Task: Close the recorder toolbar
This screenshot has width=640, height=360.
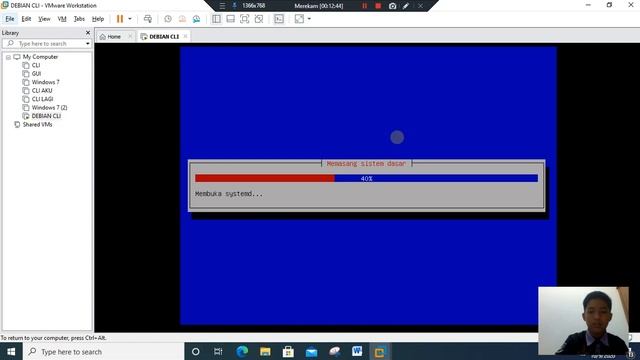Action: [x=420, y=6]
